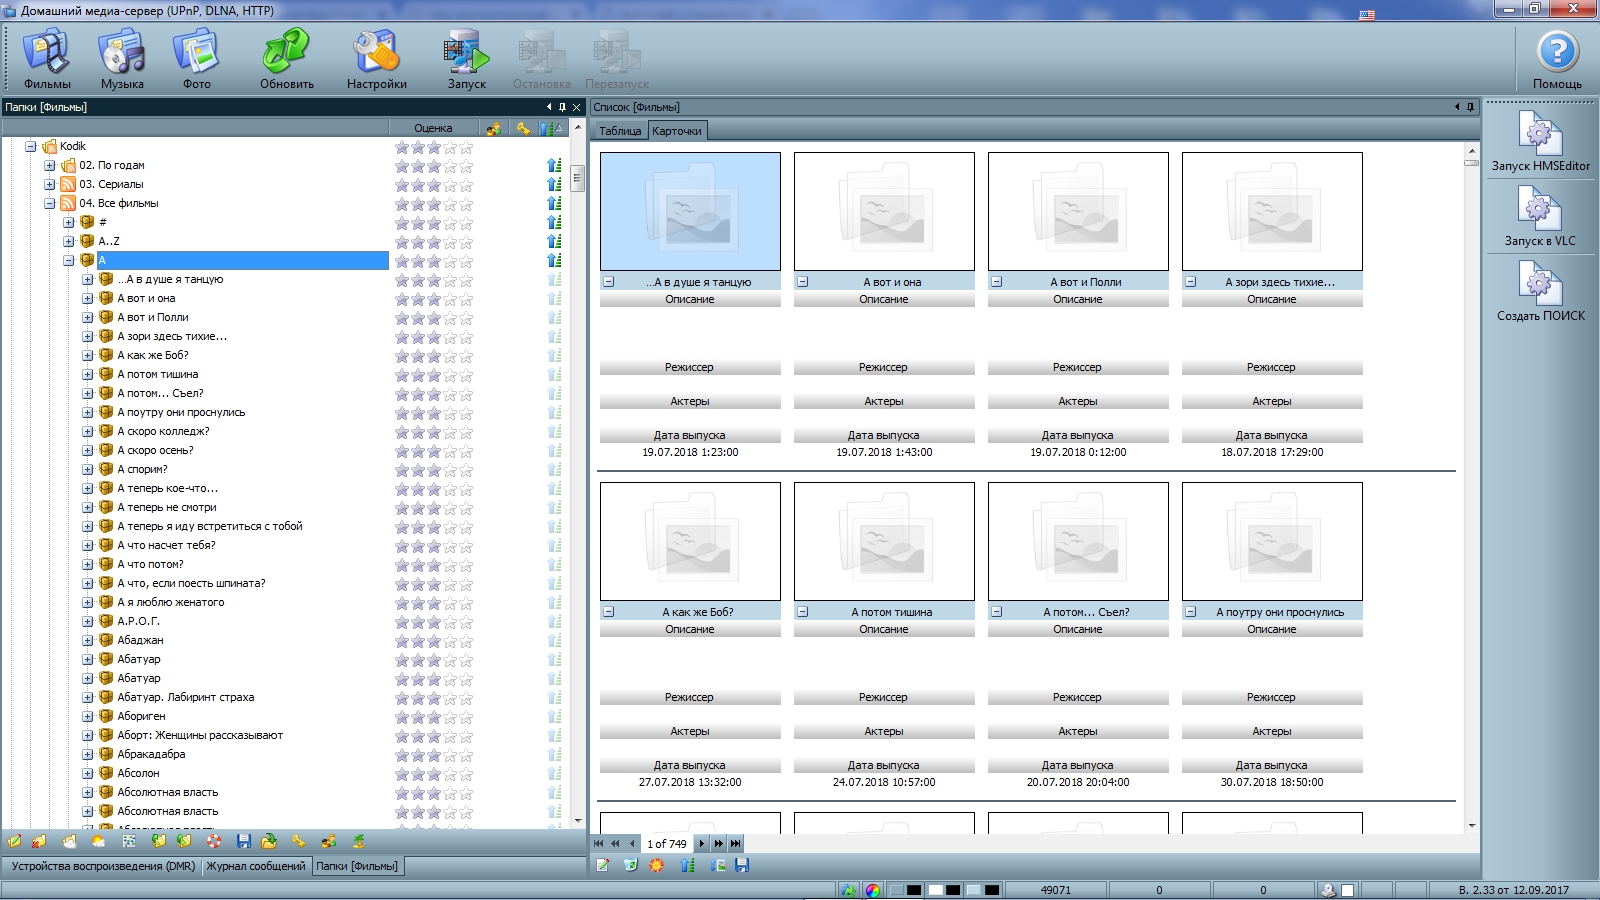
Task: Switch to the Таблица tab
Action: pos(620,131)
